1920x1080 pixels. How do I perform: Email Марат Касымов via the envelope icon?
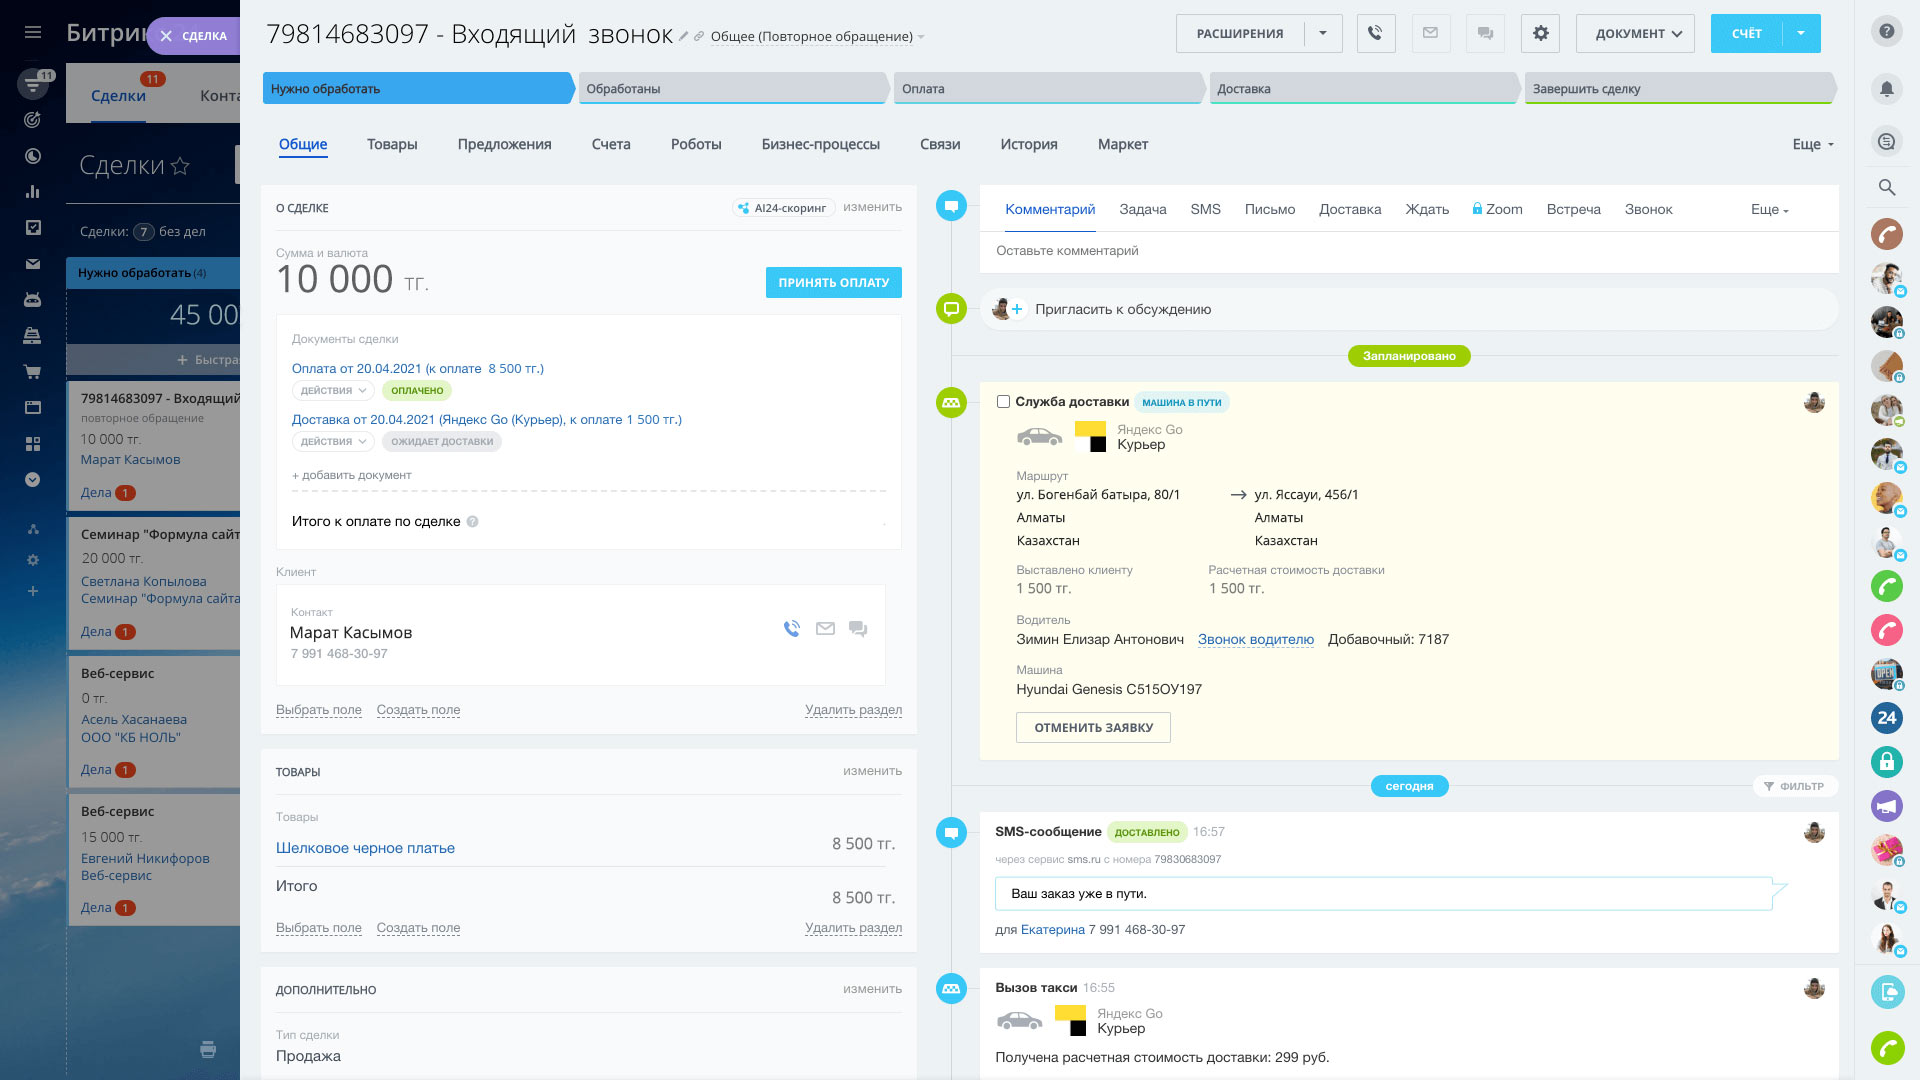pos(825,628)
